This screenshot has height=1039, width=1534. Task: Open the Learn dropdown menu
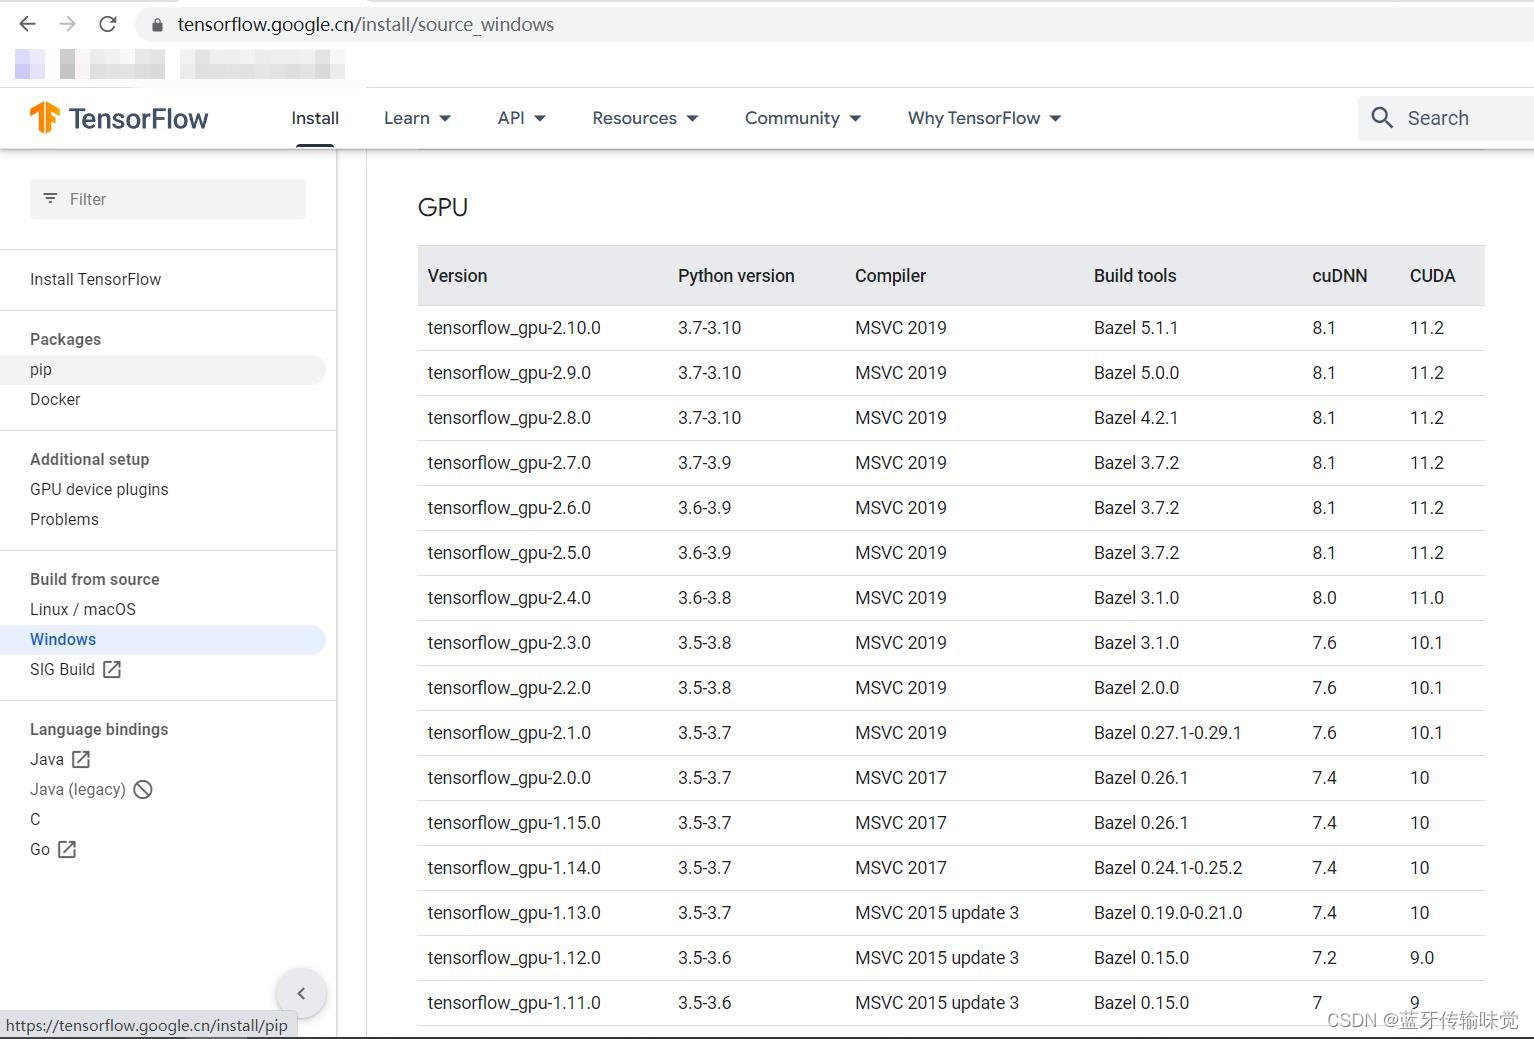417,118
